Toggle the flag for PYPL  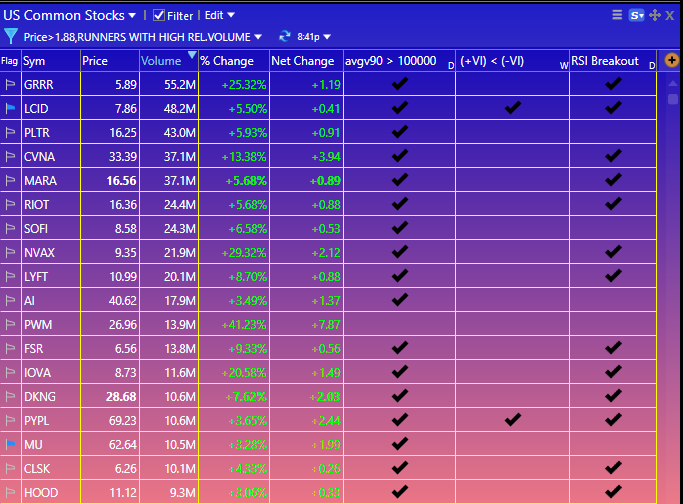10,420
